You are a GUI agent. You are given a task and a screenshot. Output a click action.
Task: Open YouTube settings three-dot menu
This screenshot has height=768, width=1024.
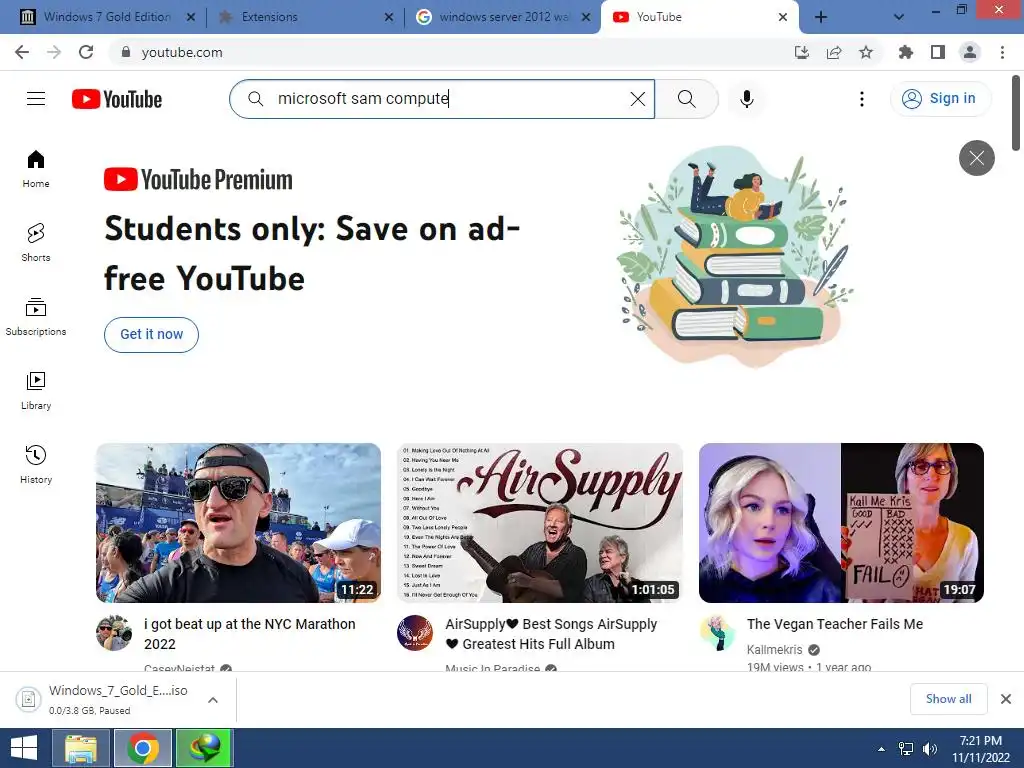pos(861,99)
